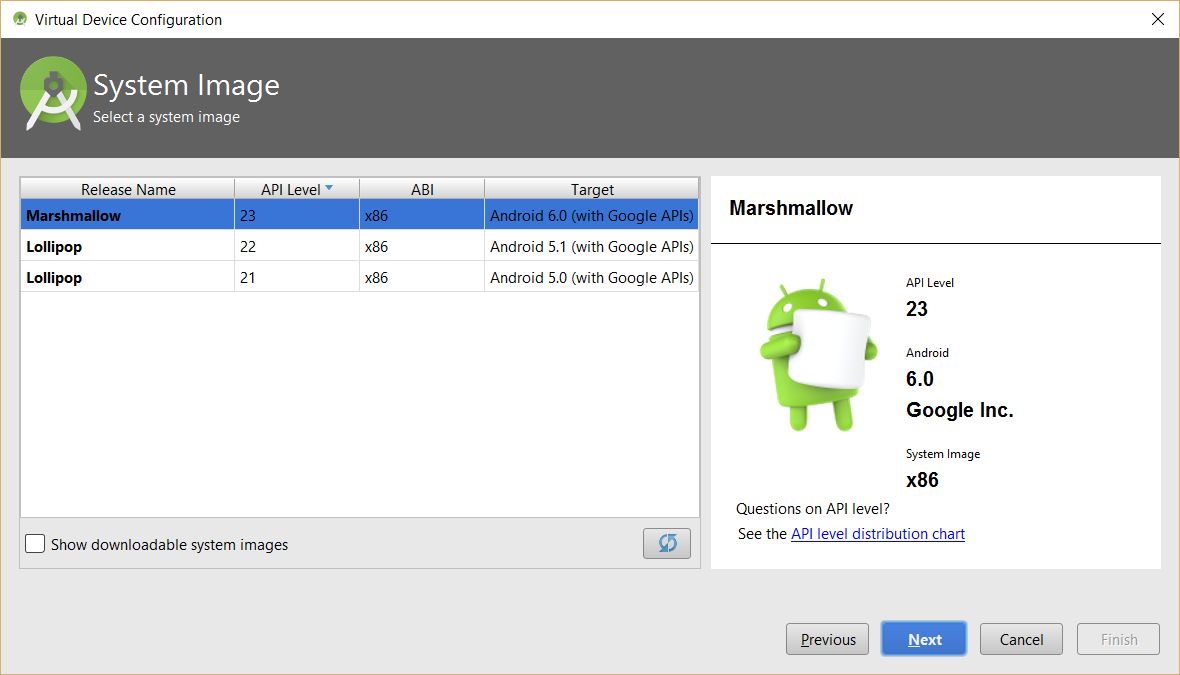The height and width of the screenshot is (675, 1180).
Task: Select the Marshmallow release row
Action: coord(360,215)
